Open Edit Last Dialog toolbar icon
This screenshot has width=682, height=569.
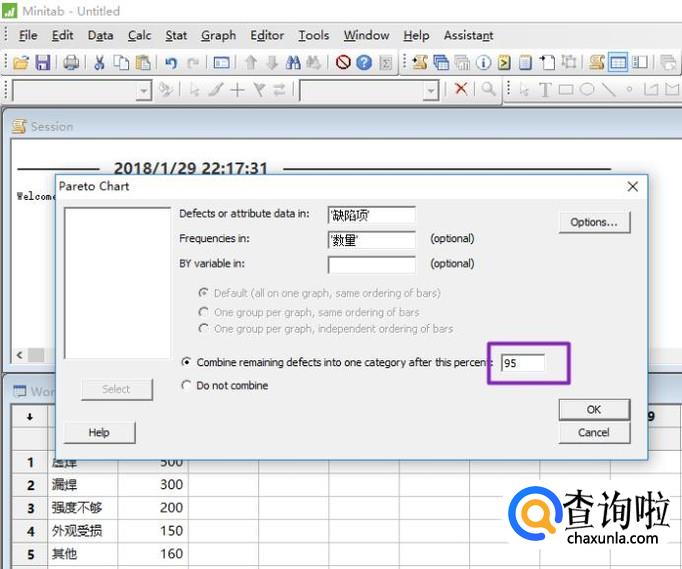pyautogui.click(x=221, y=64)
